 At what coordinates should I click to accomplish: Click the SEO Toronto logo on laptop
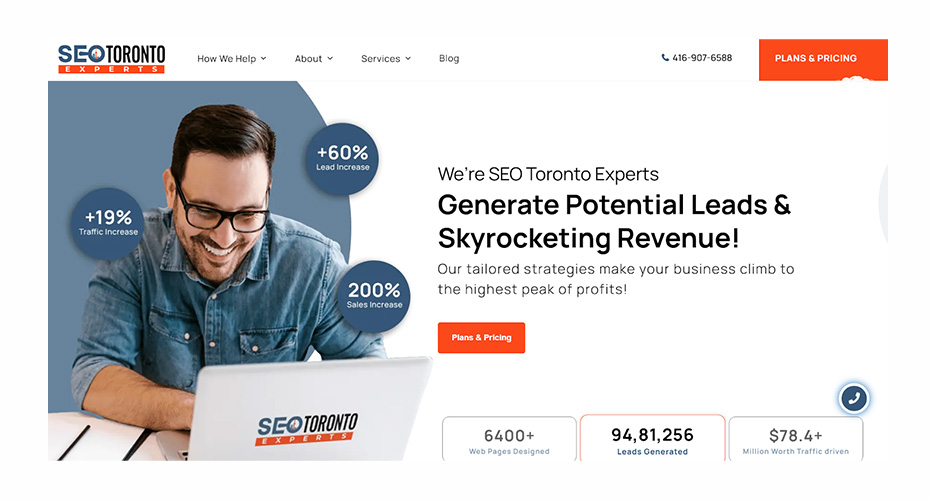pyautogui.click(x=307, y=429)
